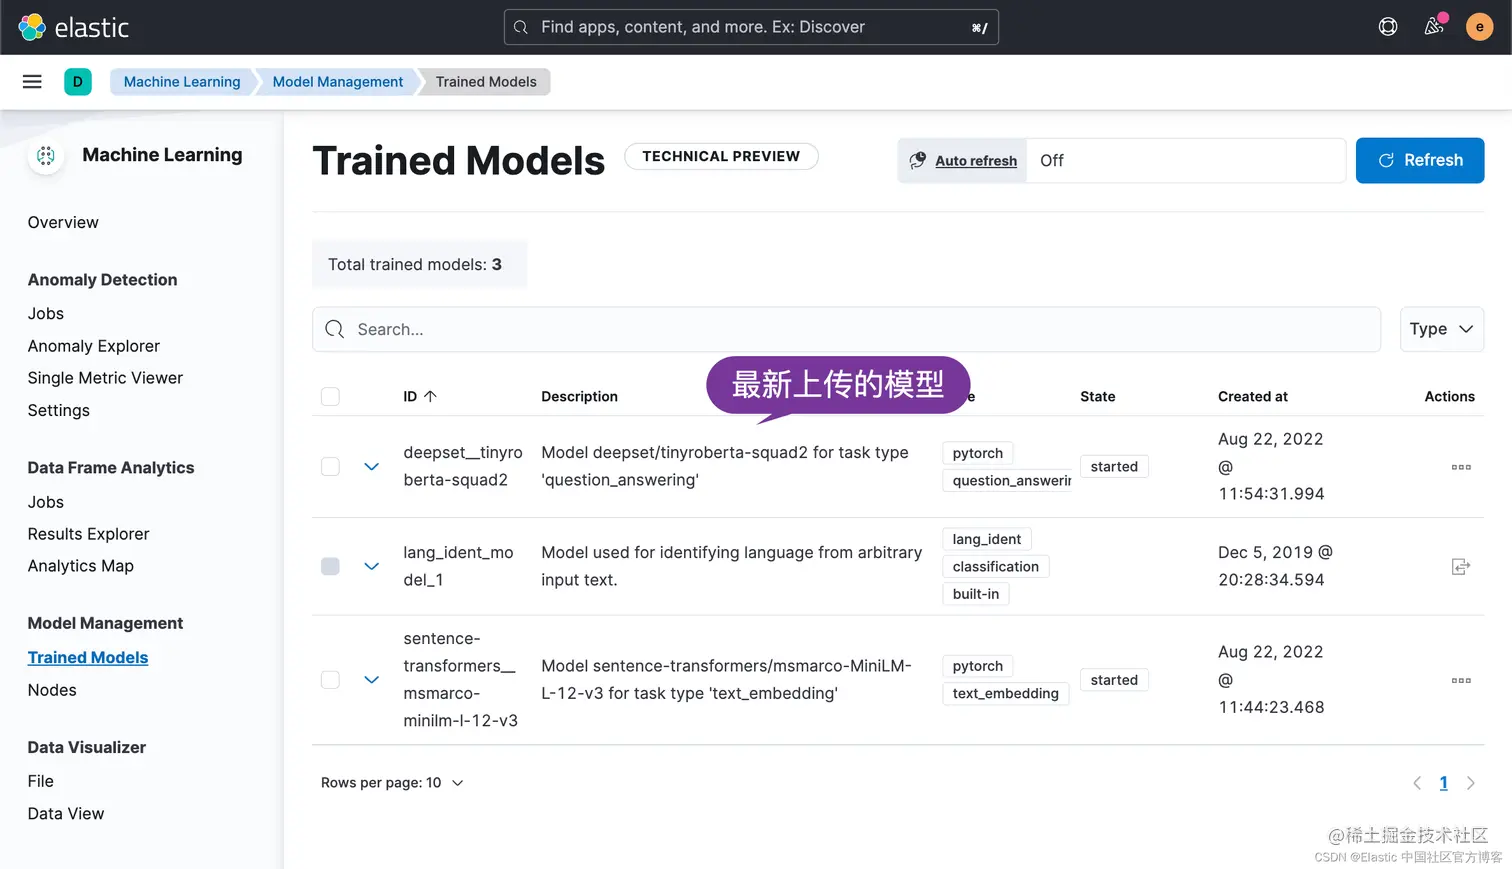Click the built-in type badge

pos(976,594)
